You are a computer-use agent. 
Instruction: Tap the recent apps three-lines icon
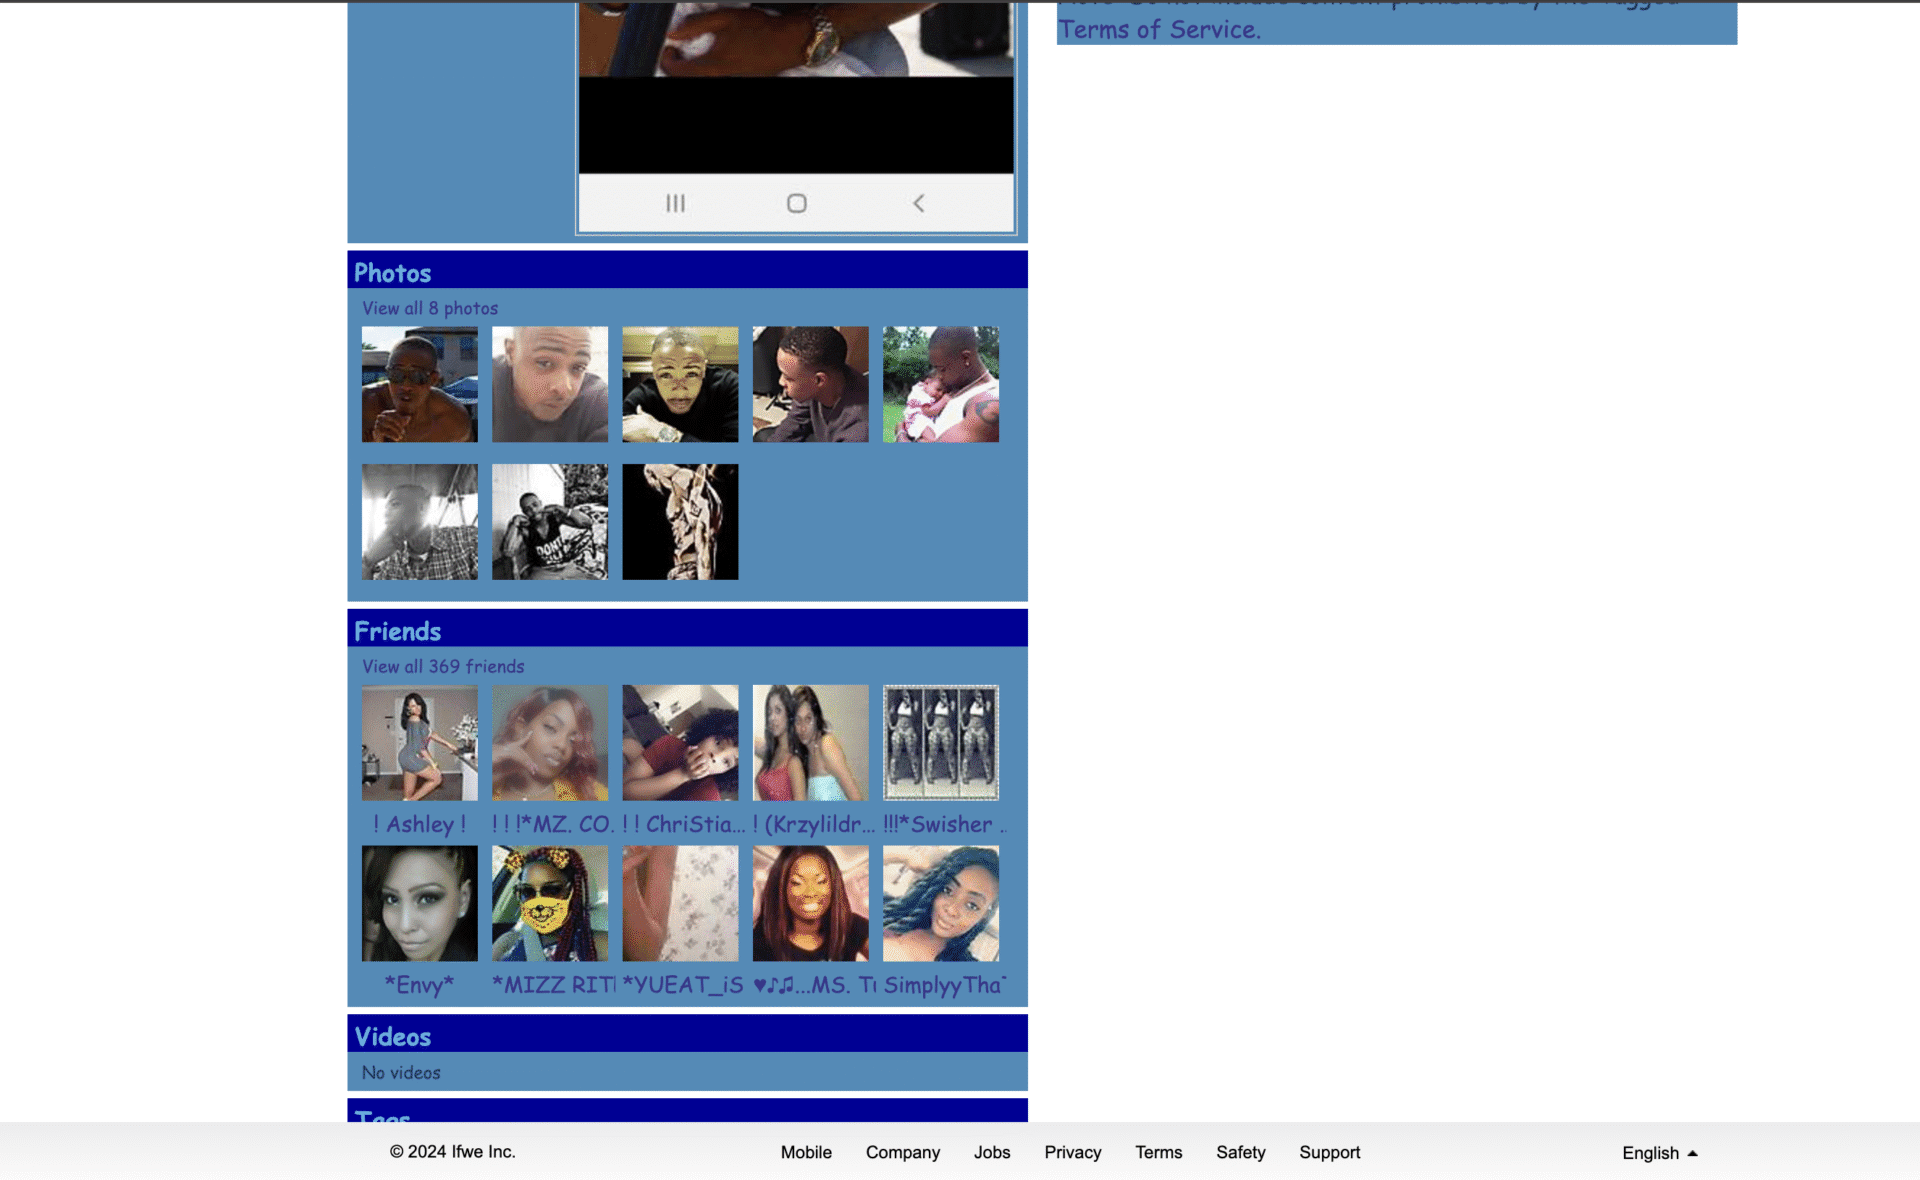[x=675, y=203]
